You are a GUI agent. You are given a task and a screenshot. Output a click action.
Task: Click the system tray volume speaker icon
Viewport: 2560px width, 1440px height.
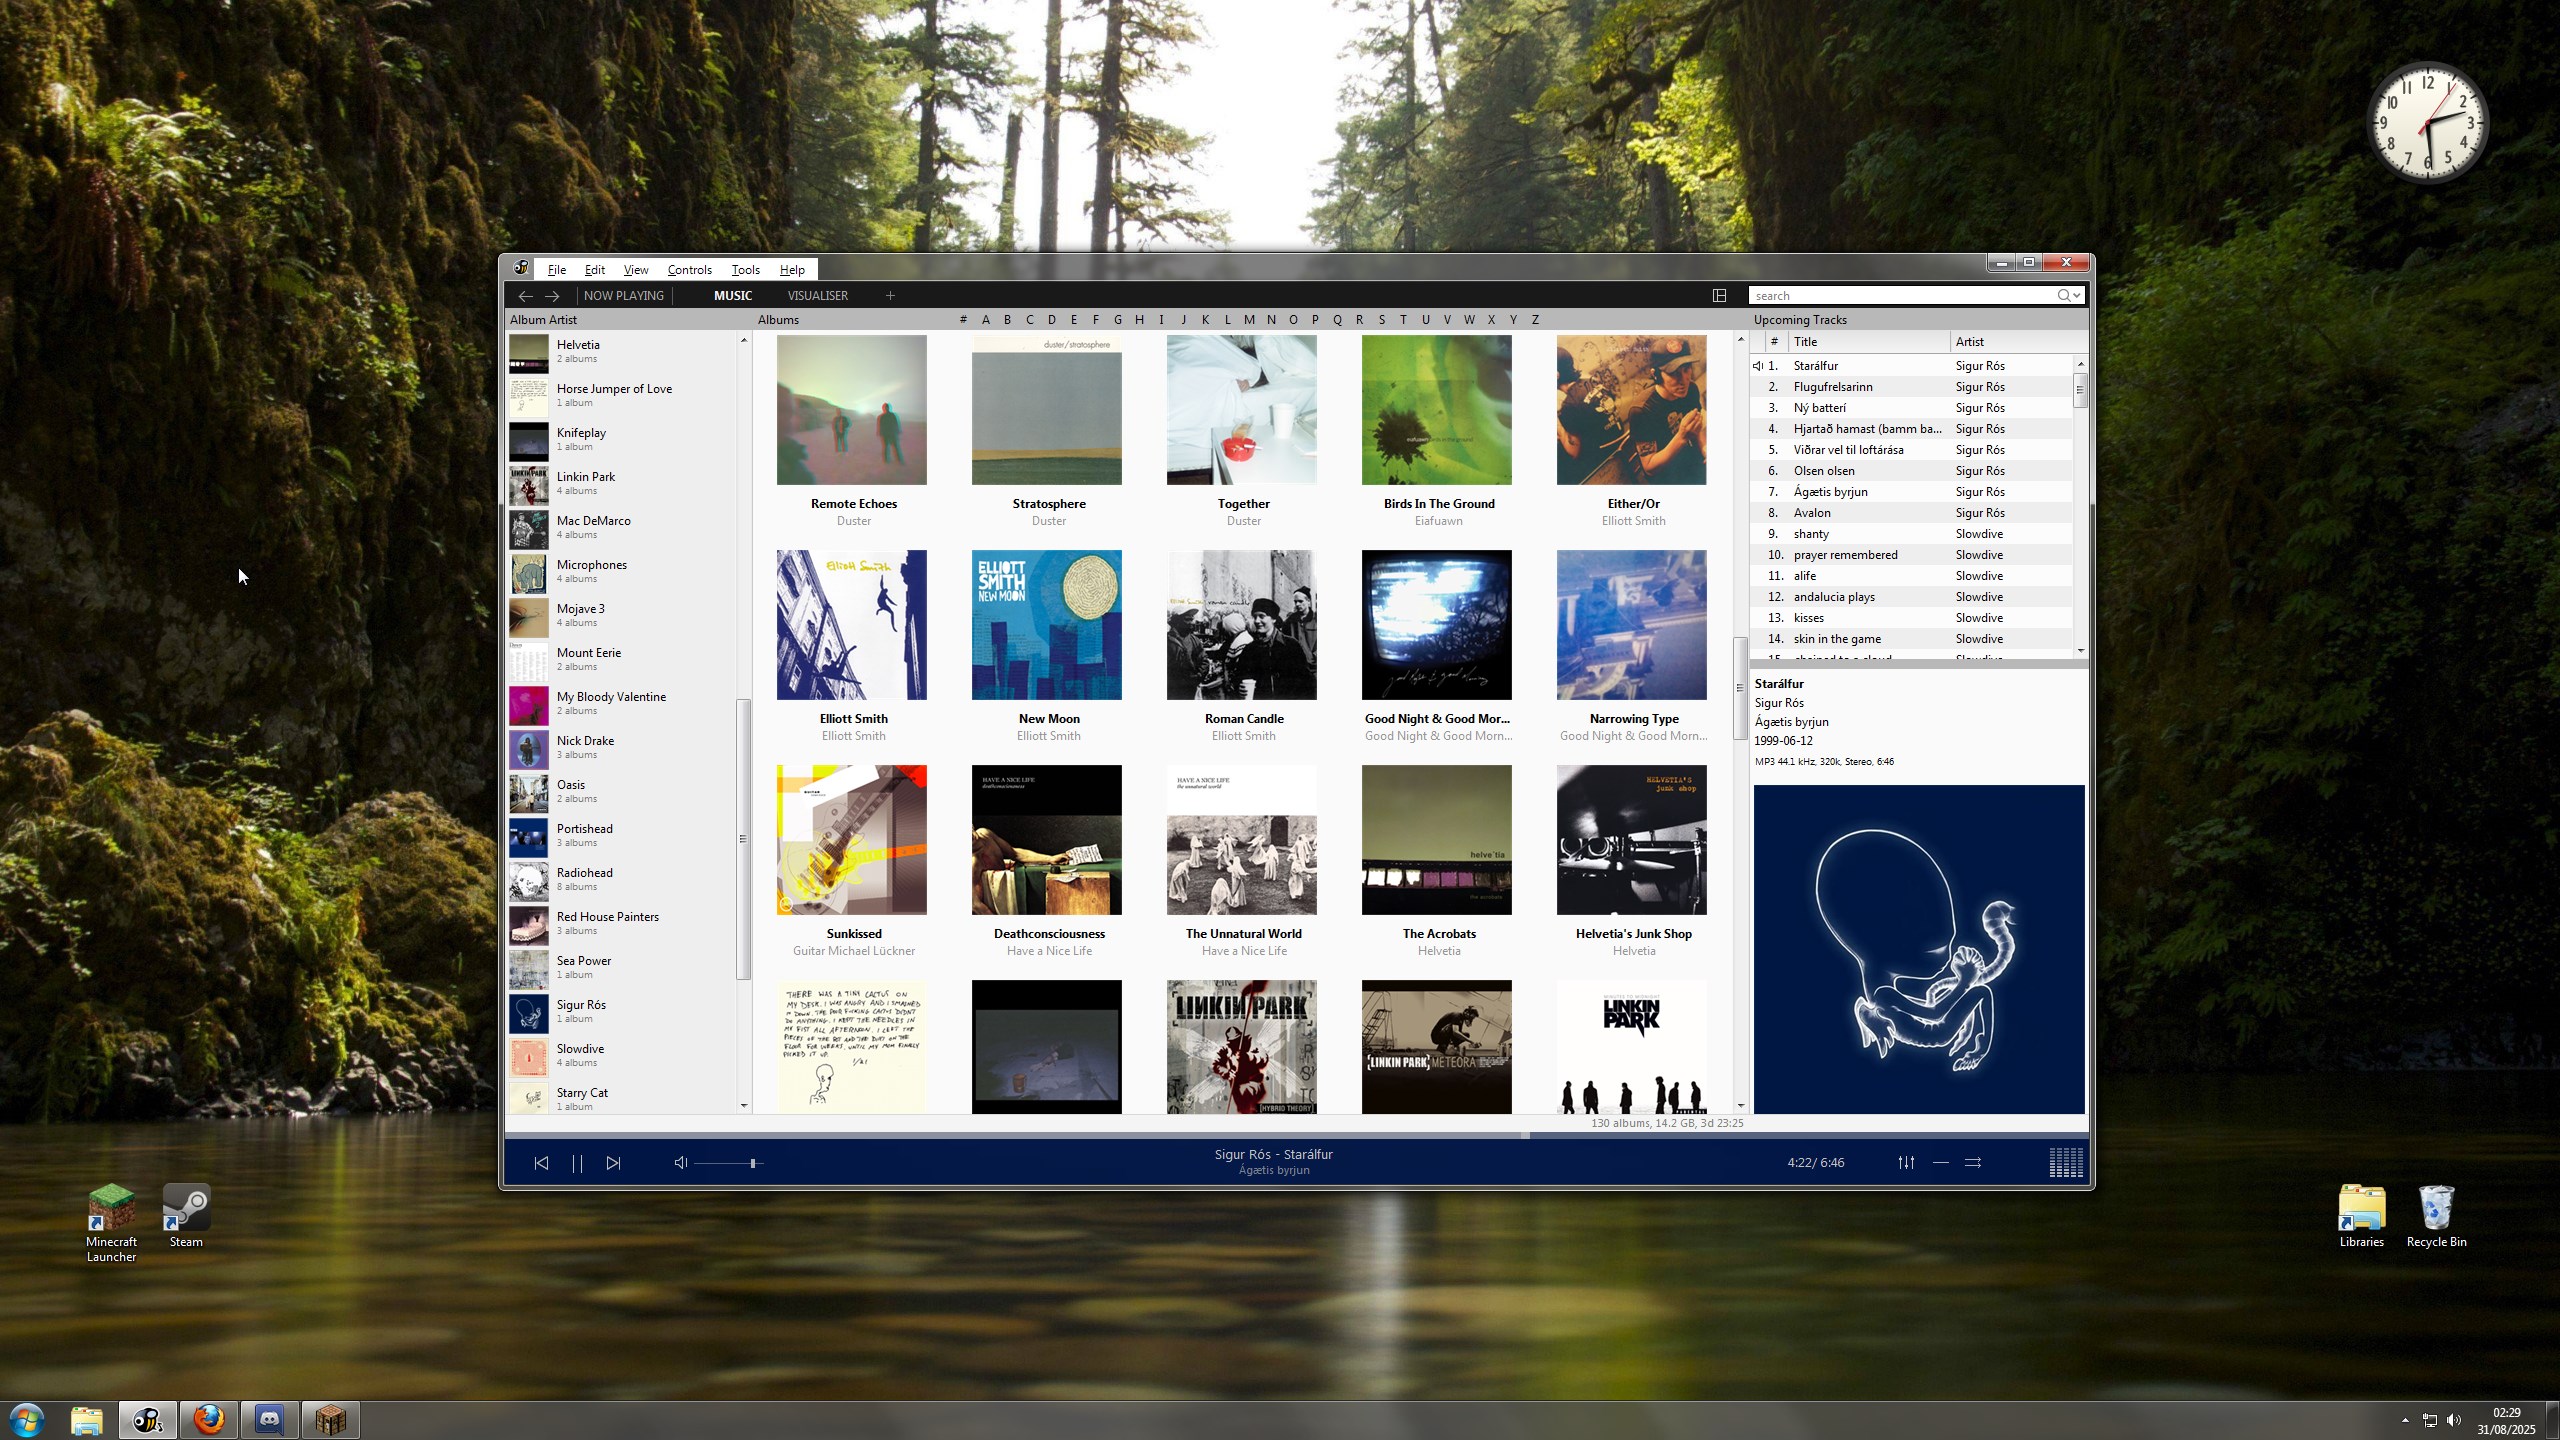2454,1420
